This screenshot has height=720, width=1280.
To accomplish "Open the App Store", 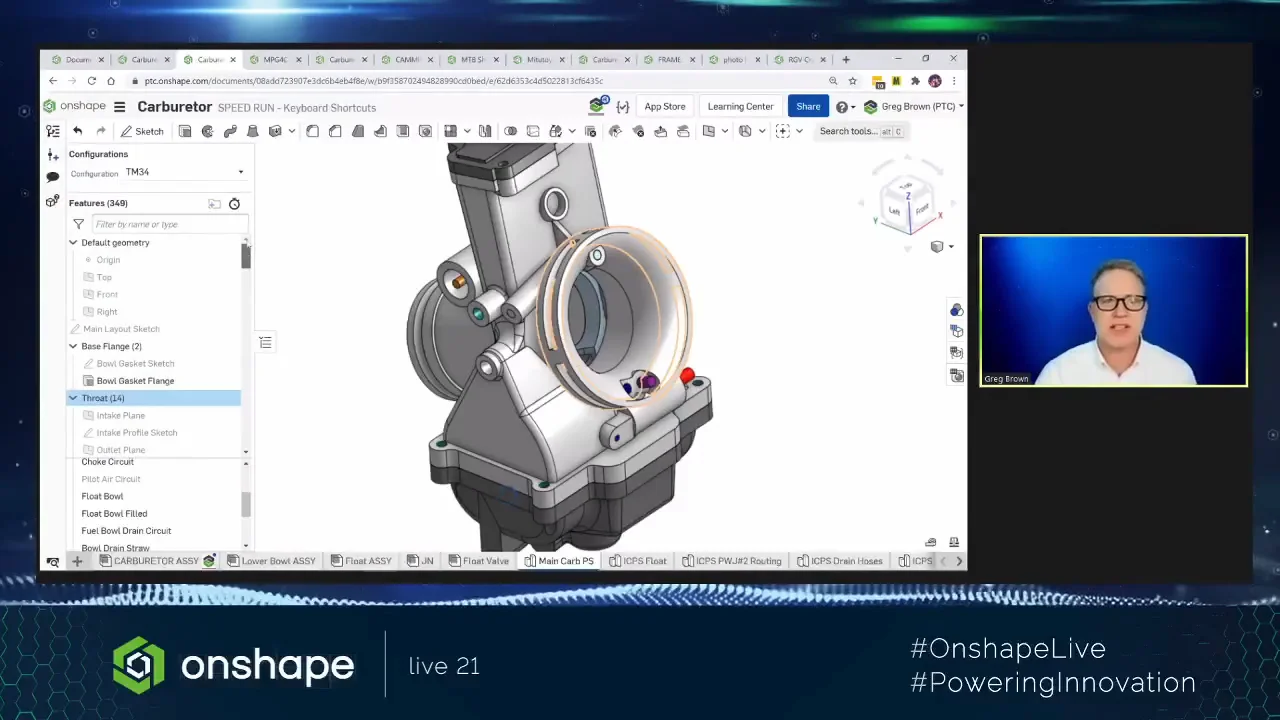I will (665, 106).
